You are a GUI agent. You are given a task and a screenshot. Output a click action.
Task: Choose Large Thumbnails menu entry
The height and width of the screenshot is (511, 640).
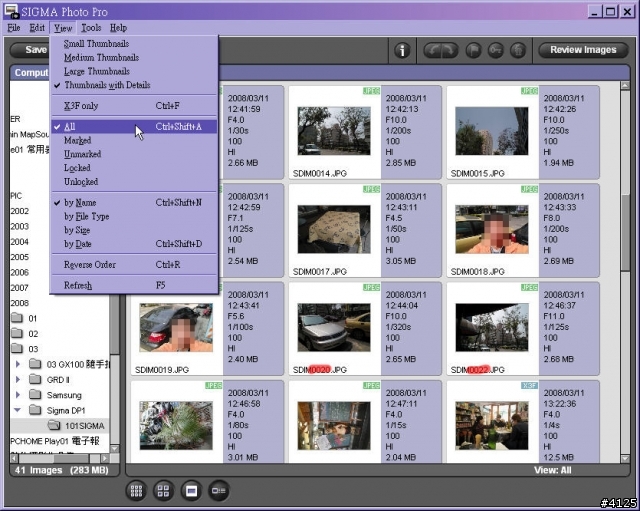[133, 71]
